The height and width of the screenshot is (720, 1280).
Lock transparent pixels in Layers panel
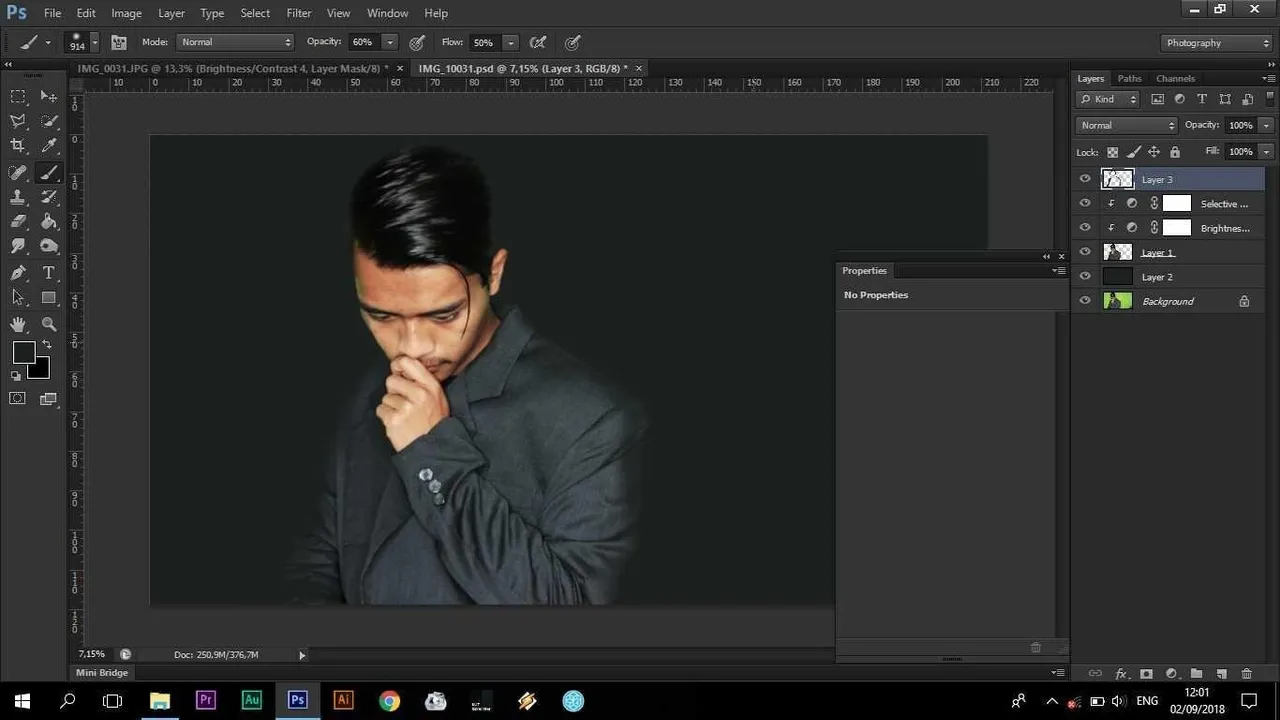[1112, 152]
